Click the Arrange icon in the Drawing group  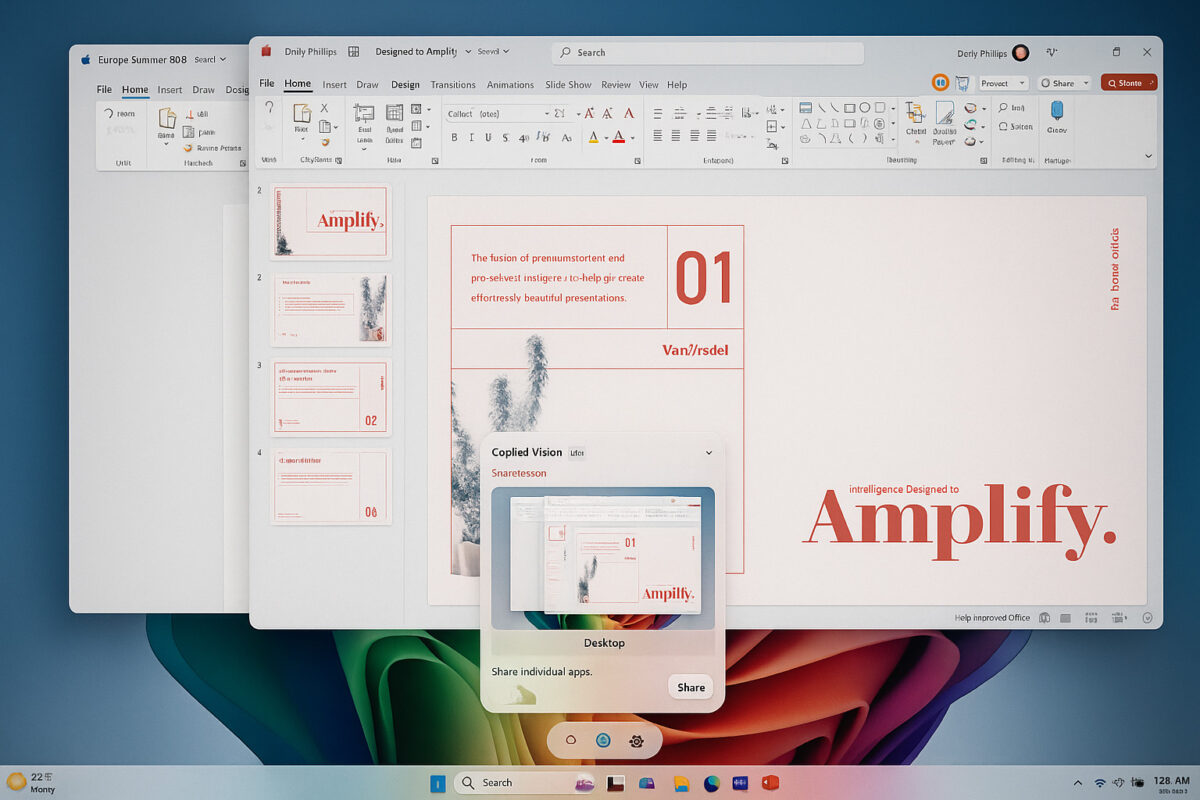click(x=915, y=113)
